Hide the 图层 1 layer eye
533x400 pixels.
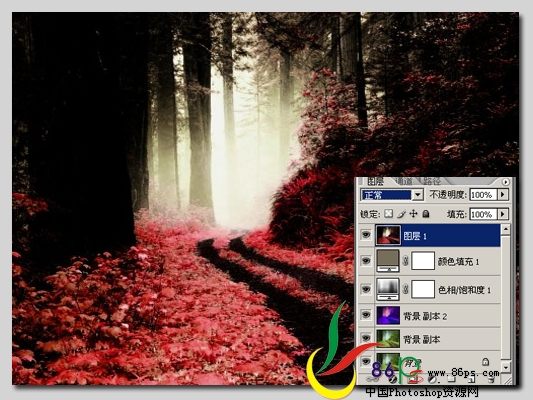click(x=366, y=235)
